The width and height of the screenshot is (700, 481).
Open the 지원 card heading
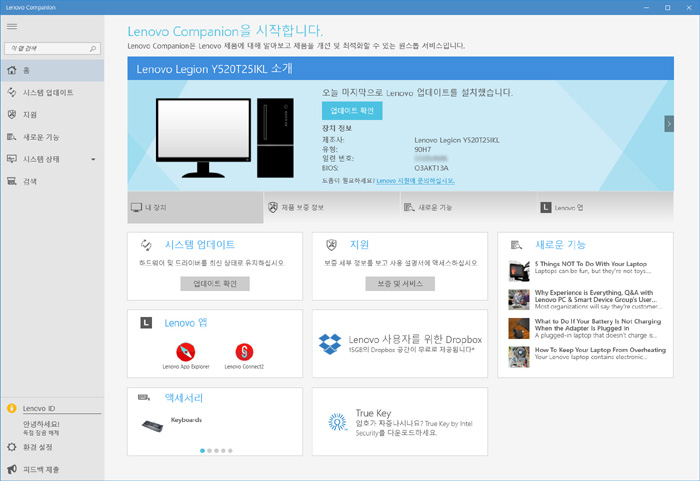point(359,245)
